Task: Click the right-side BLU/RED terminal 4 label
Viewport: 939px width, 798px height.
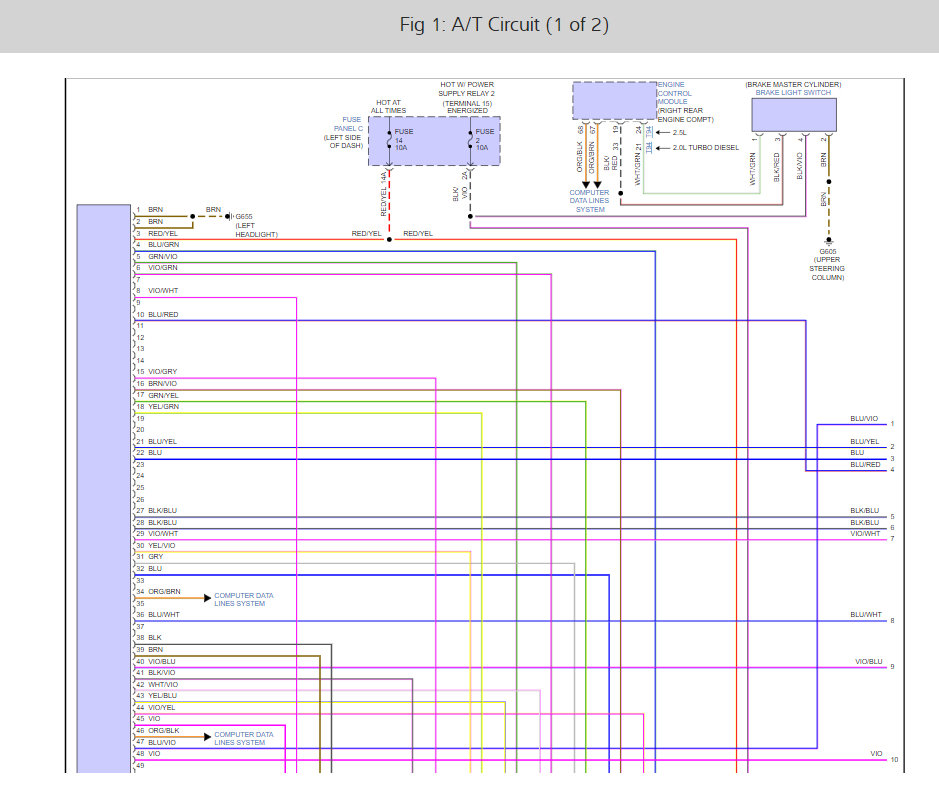Action: [865, 465]
